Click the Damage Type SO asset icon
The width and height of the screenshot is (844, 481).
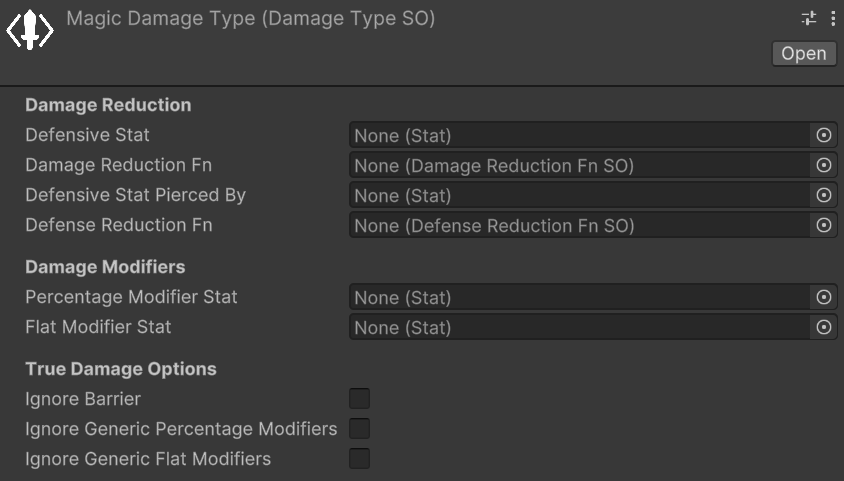(x=30, y=30)
